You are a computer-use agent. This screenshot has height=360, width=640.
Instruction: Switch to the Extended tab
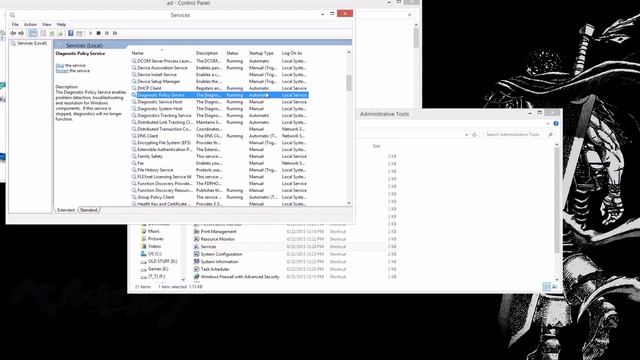point(66,210)
